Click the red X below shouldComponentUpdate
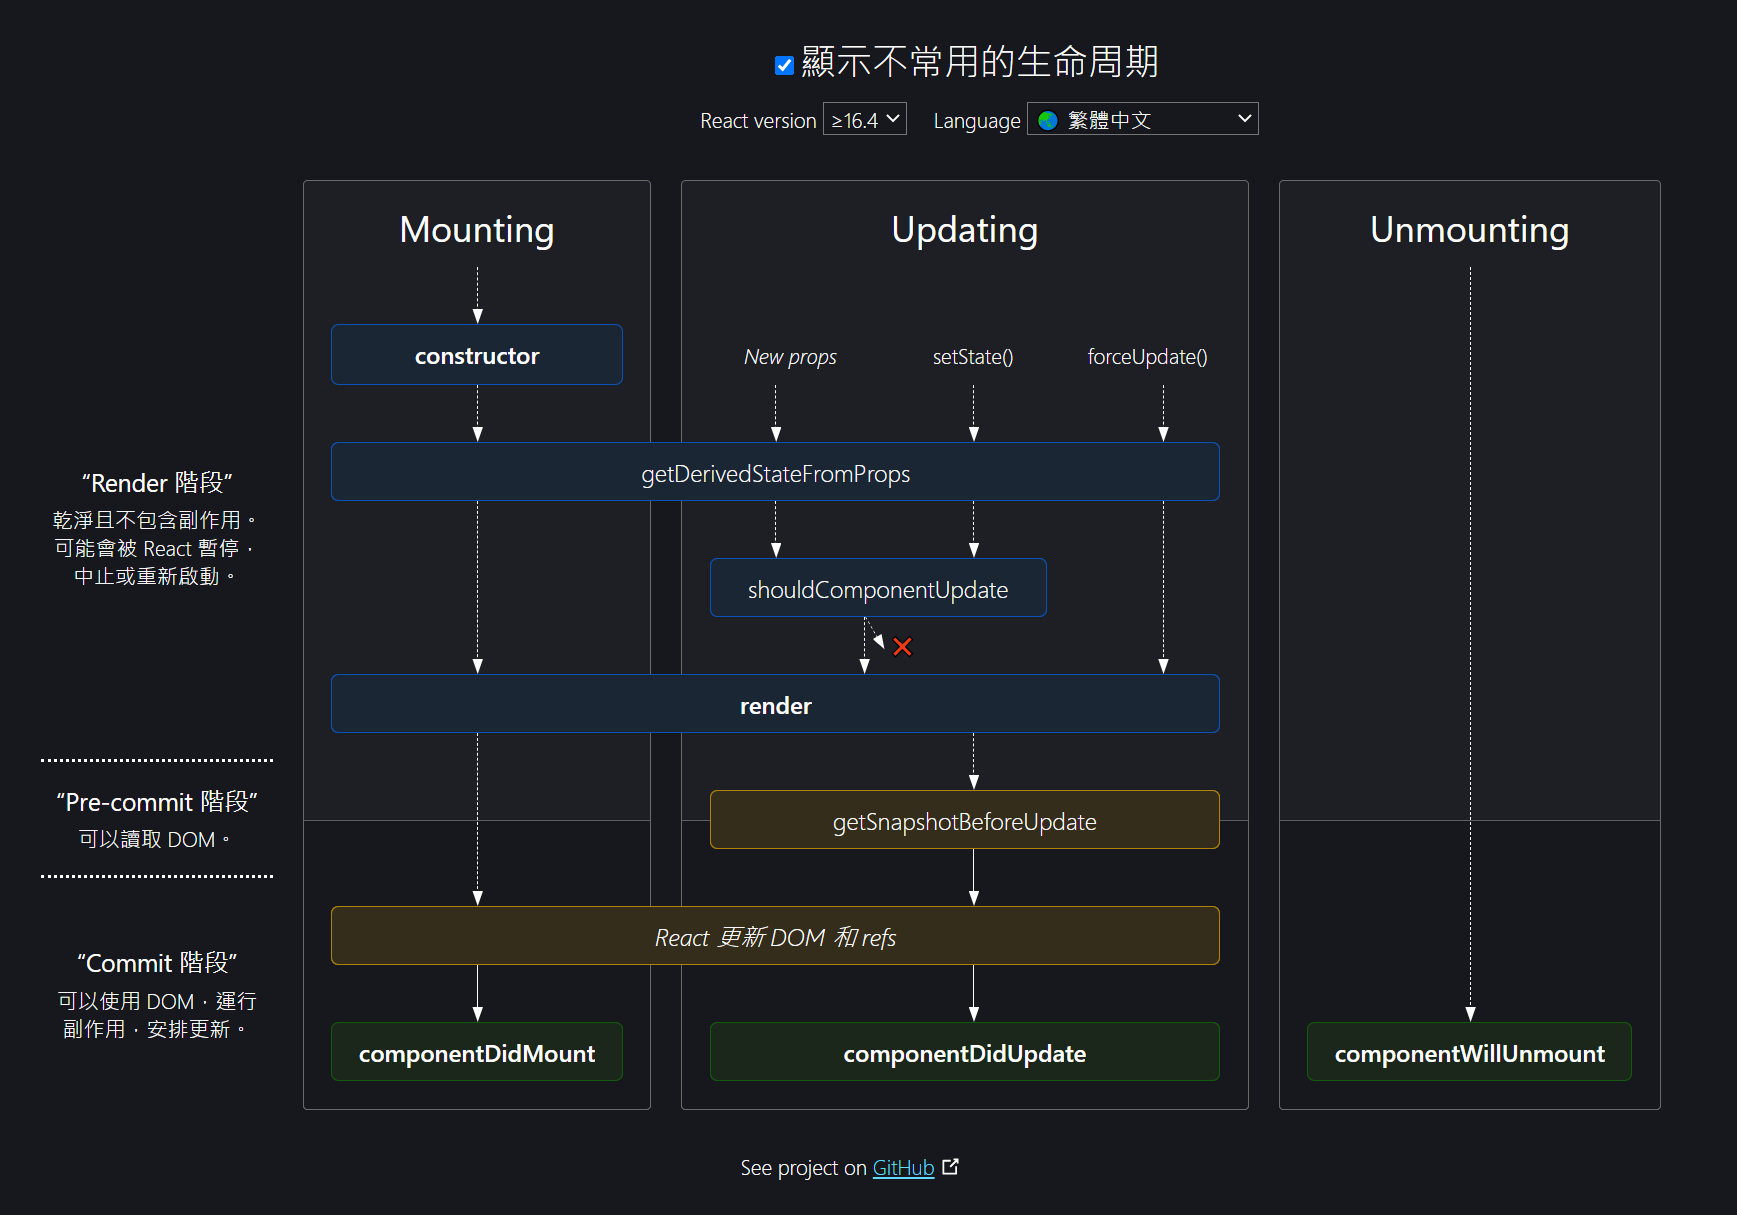The height and width of the screenshot is (1215, 1737). click(903, 646)
